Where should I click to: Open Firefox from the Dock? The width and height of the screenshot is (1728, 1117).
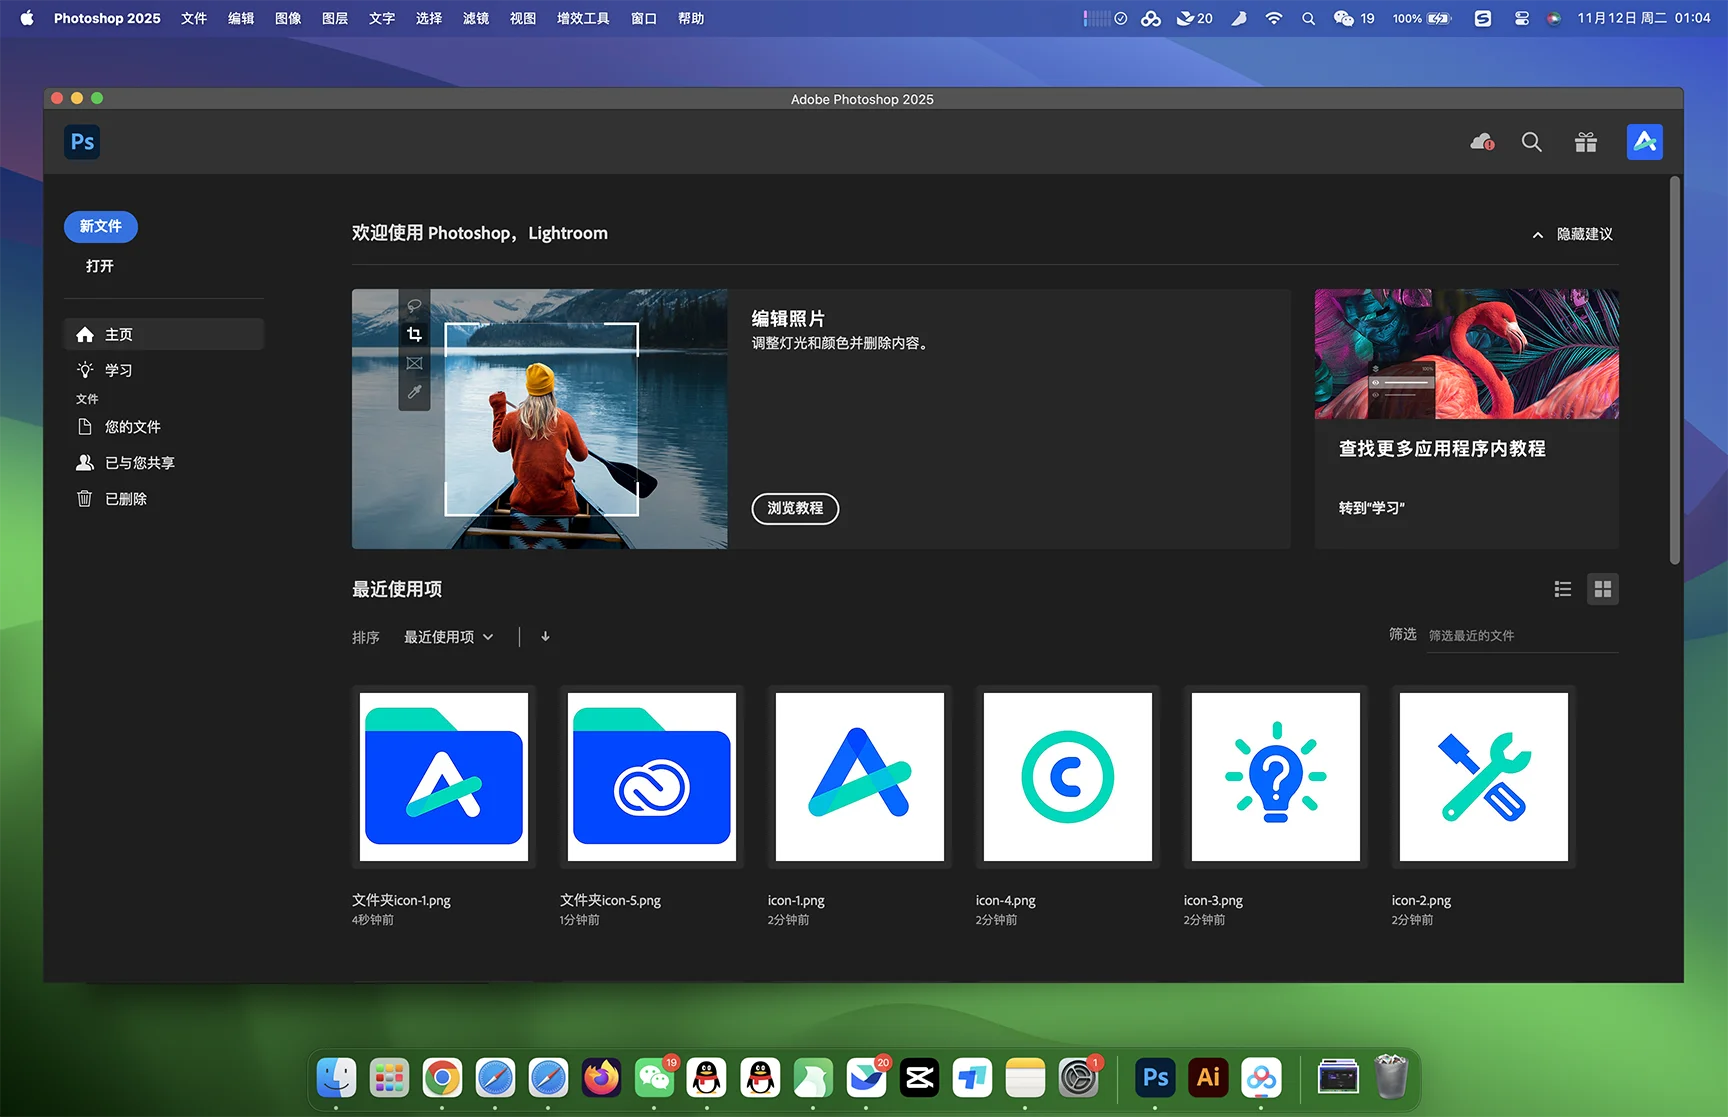[601, 1078]
